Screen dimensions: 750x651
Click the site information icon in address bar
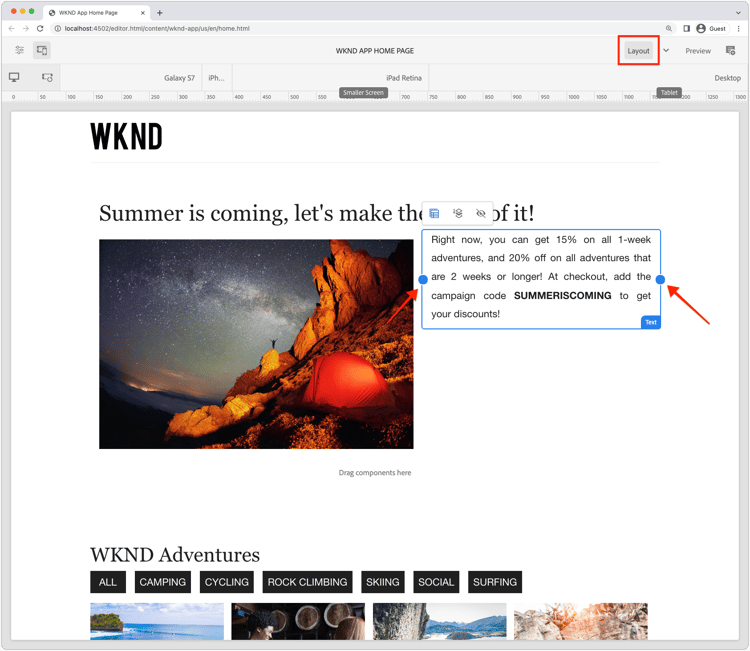click(x=58, y=29)
